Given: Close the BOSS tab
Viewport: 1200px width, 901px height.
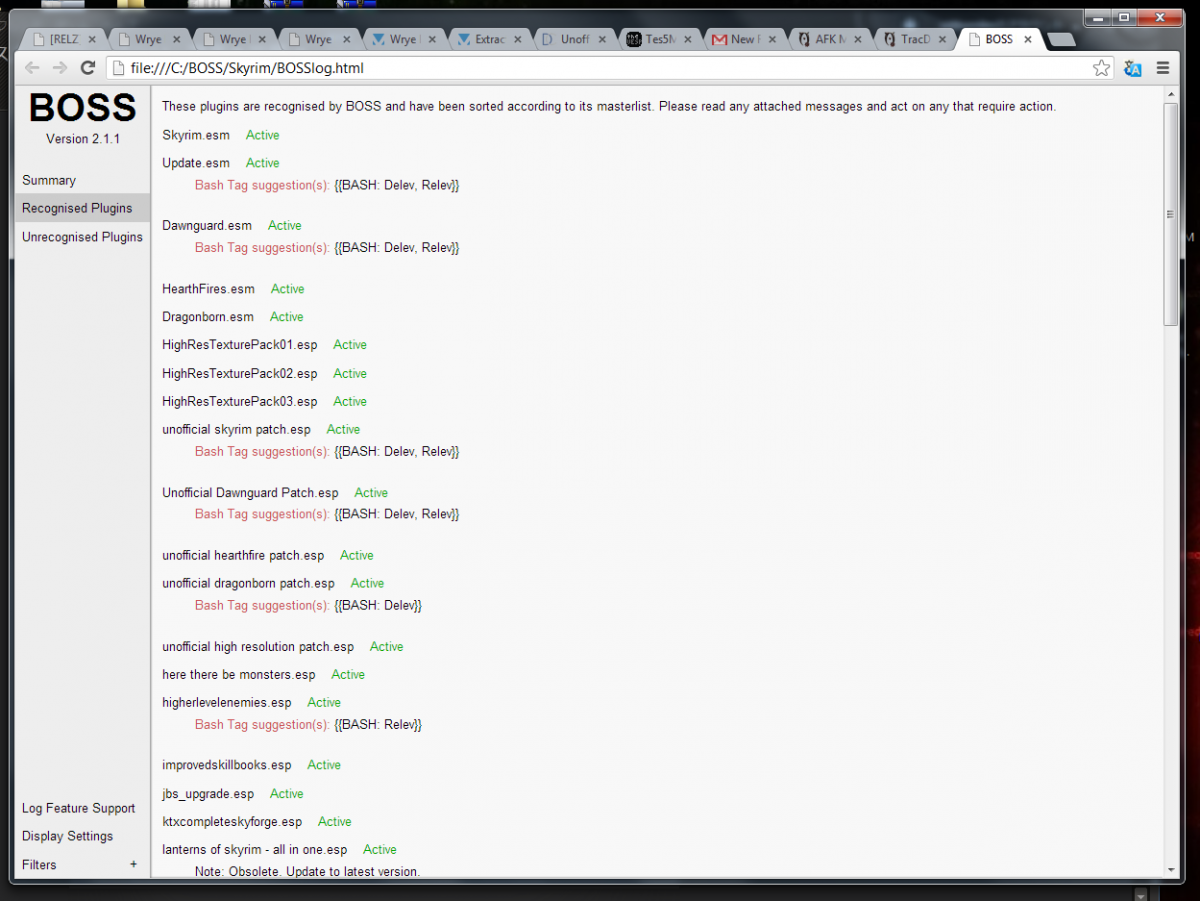Looking at the screenshot, I should 1028,40.
